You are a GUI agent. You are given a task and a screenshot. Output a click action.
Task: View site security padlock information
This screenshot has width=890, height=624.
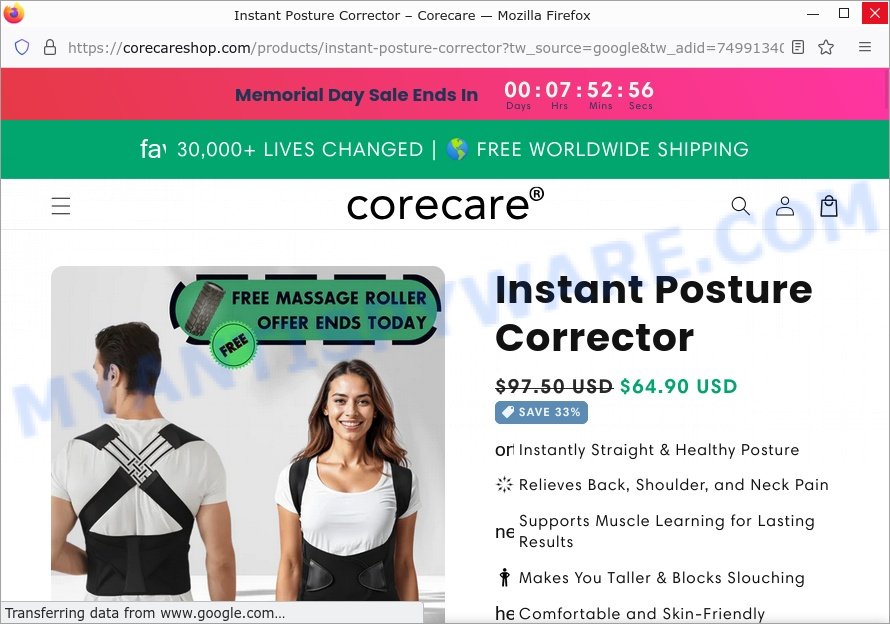click(x=50, y=47)
